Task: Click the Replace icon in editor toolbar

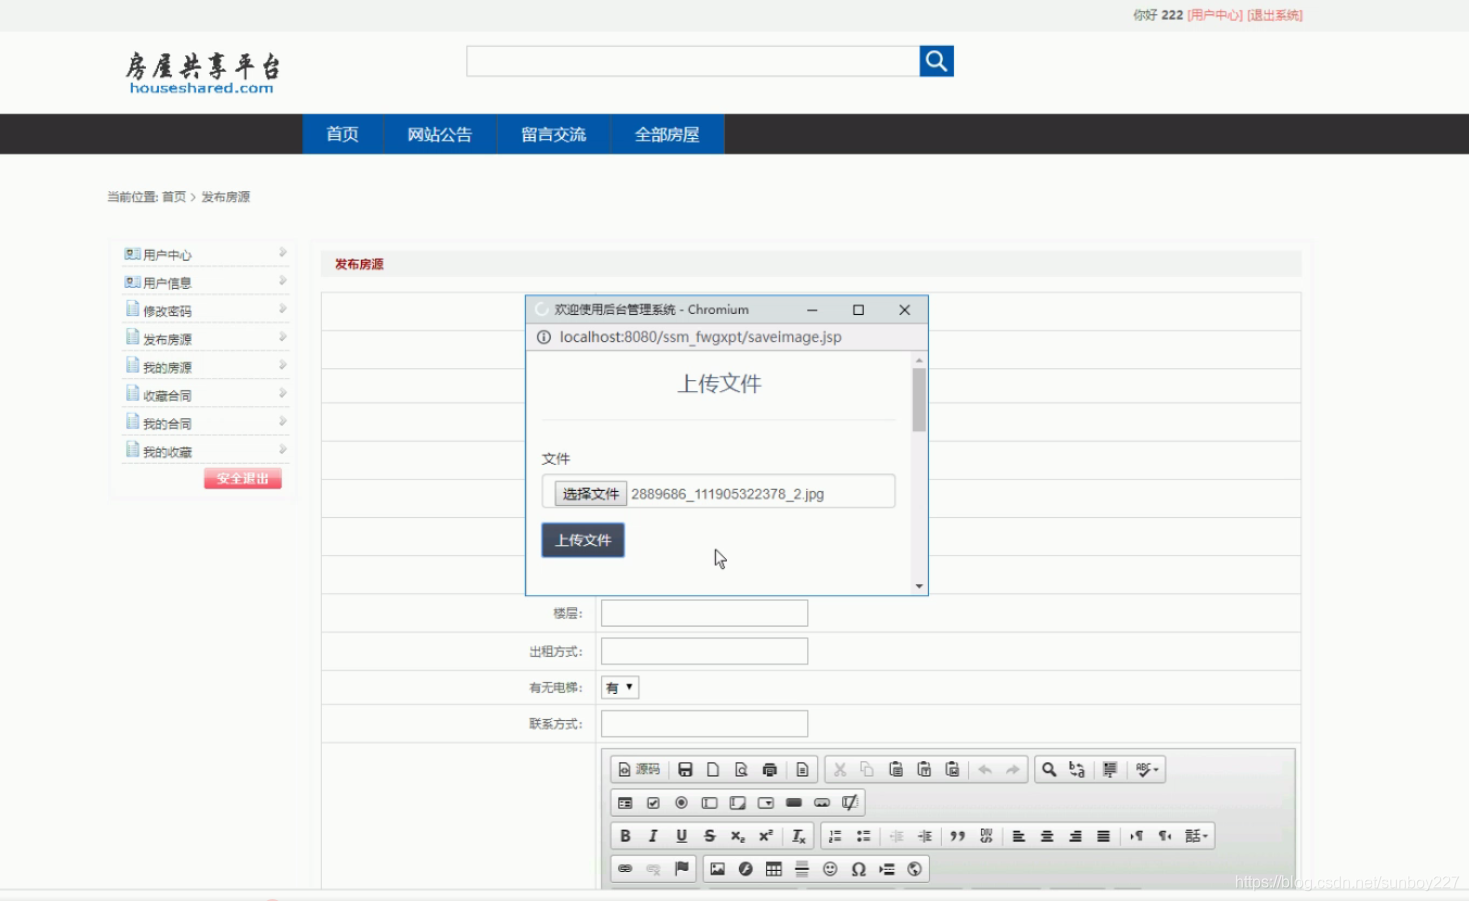Action: click(x=1077, y=769)
